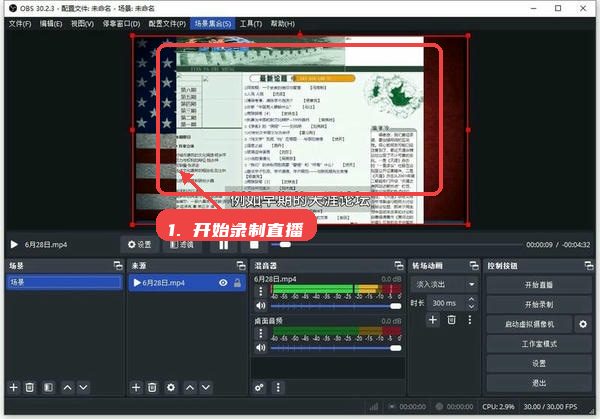This screenshot has height=419, width=600.
Task: Click the CPU: 2.9% status text
Action: pos(498,406)
